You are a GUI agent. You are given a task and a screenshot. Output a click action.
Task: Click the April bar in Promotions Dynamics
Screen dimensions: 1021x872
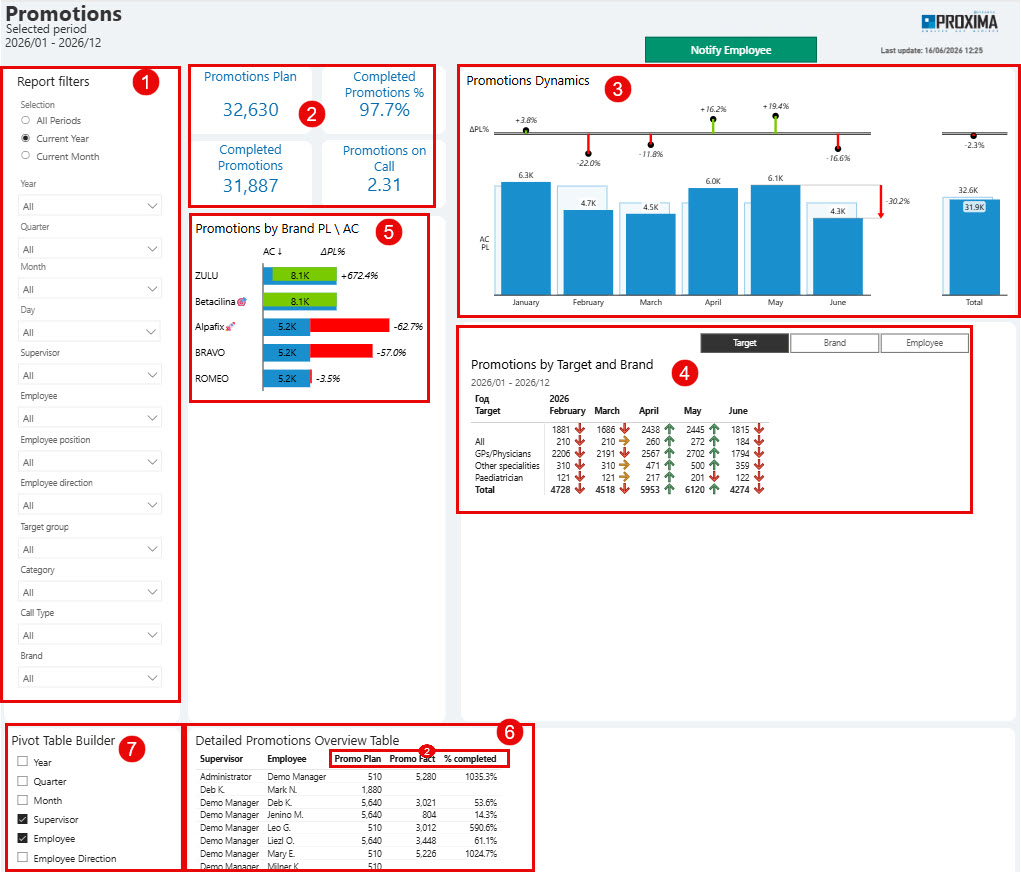(713, 242)
